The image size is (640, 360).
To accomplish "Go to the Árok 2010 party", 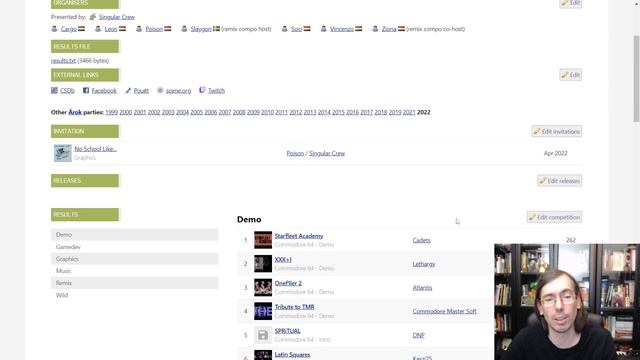I will coord(267,112).
